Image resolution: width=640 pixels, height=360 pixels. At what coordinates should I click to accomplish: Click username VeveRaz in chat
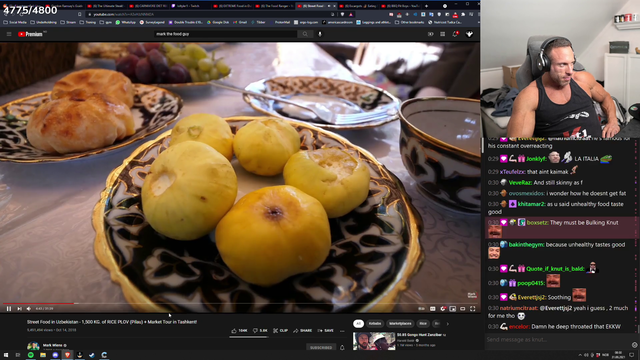[x=520, y=183]
